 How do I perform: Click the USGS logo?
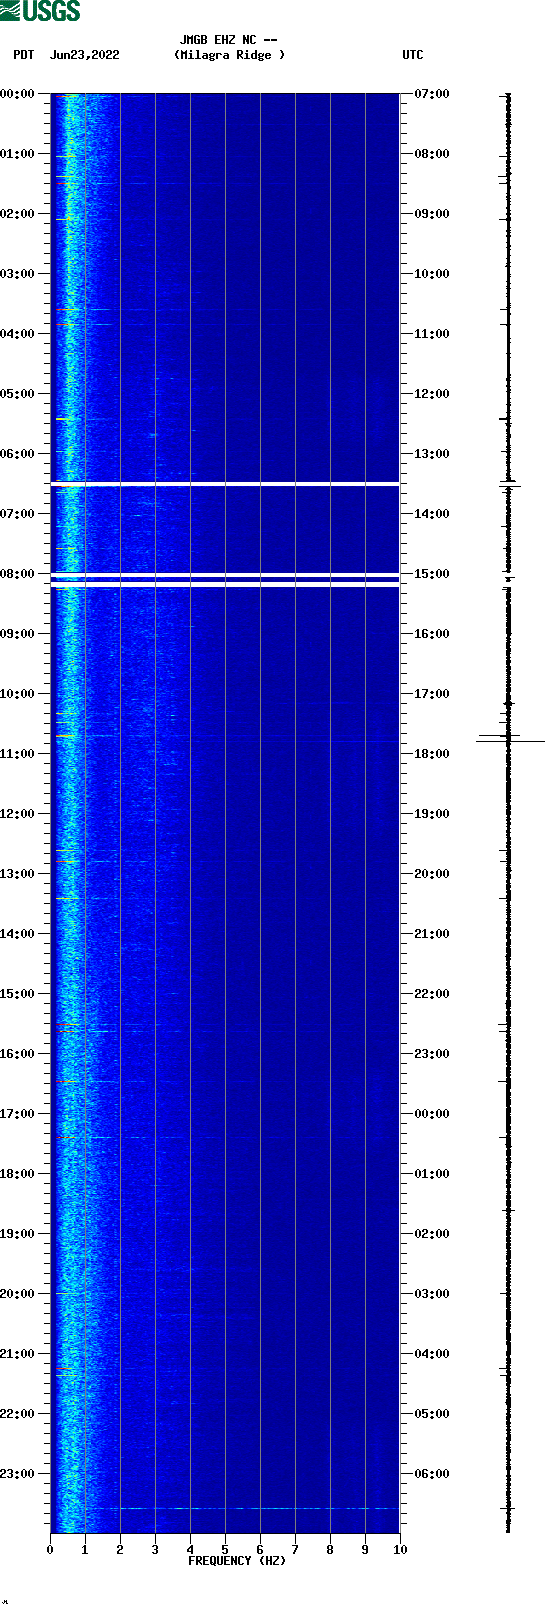coord(40,11)
